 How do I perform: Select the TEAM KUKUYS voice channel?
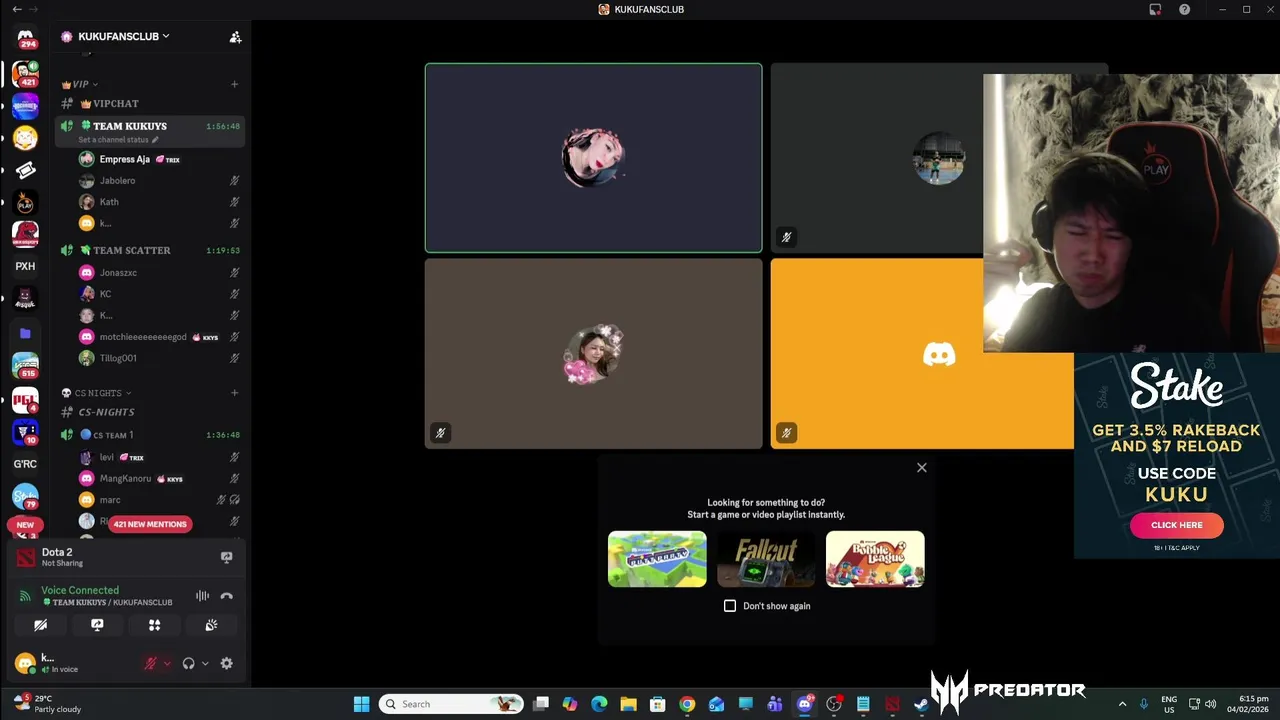pyautogui.click(x=150, y=126)
